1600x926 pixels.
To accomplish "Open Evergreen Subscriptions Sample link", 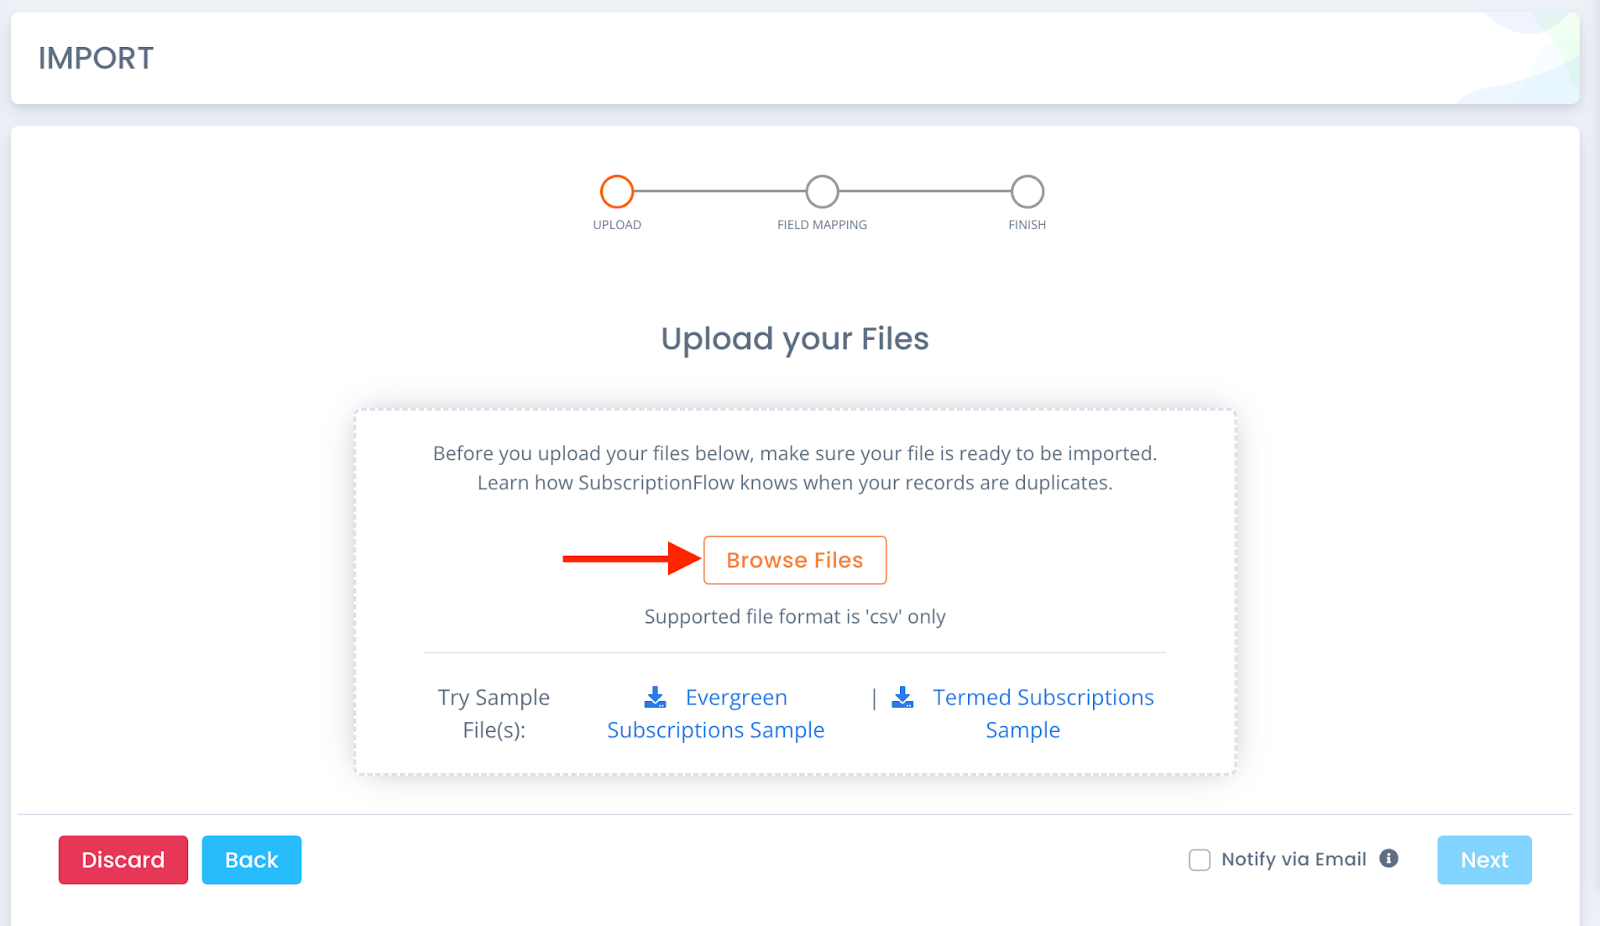I will (716, 714).
